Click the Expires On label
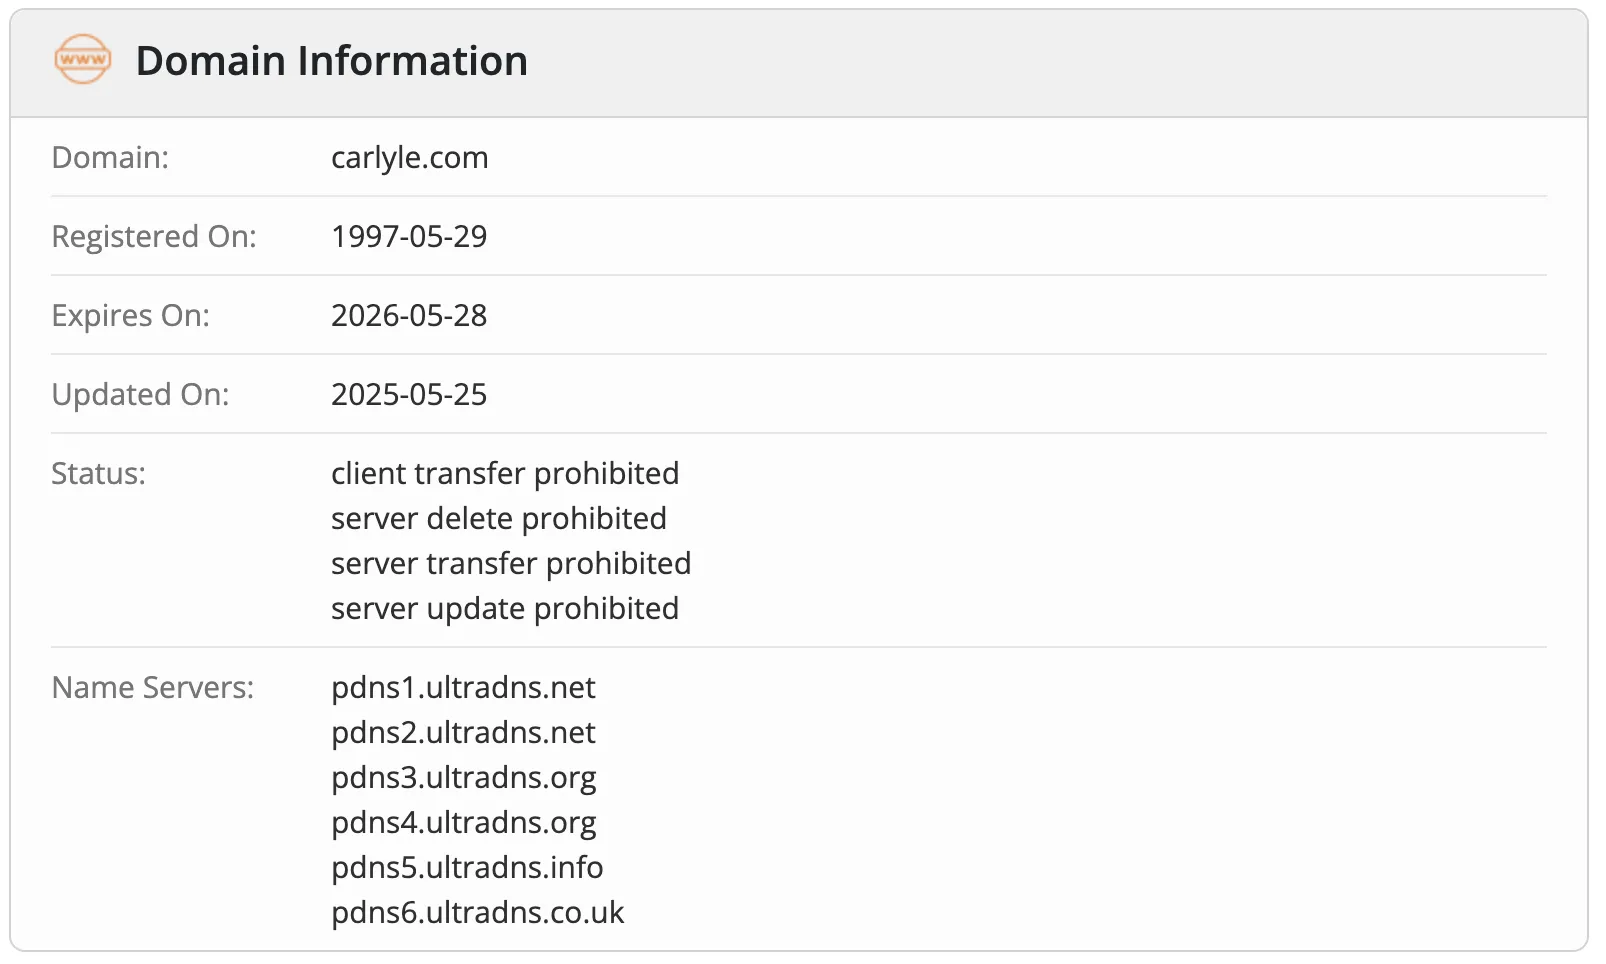 click(x=131, y=316)
